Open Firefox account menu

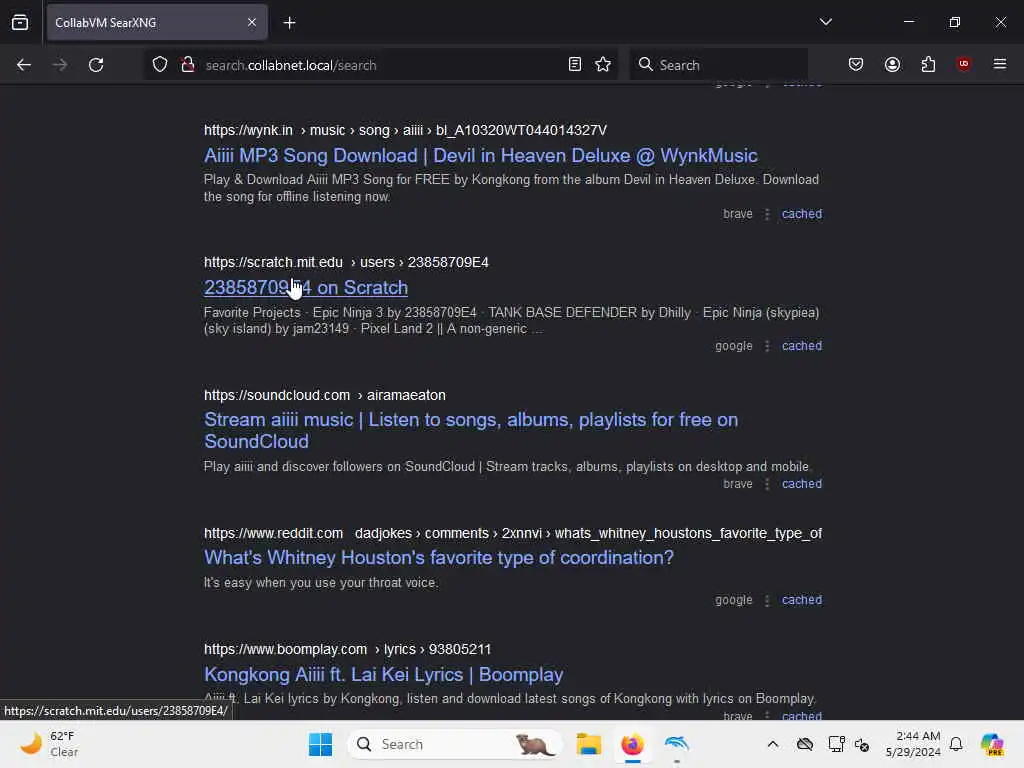point(892,65)
